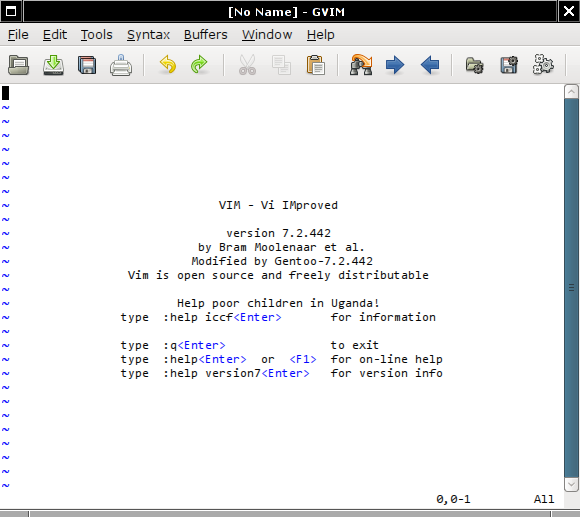Click the 'VIM - Vi IMproved' text
580x517 pixels.
coord(278,205)
